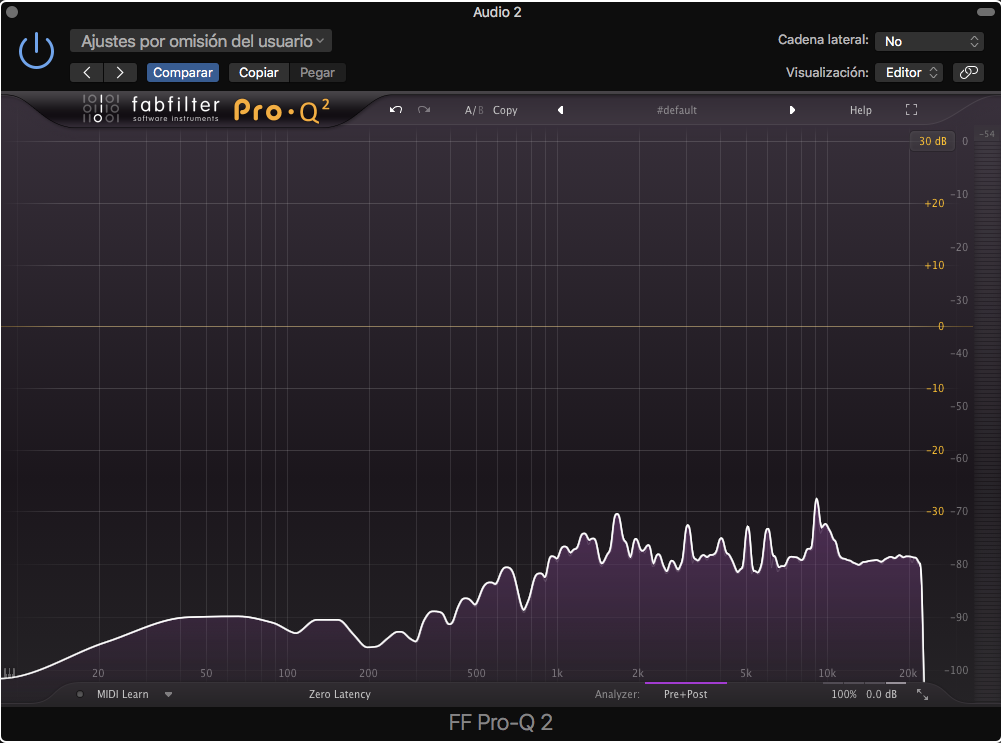Go to the previous preset with left arrow

tap(87, 73)
